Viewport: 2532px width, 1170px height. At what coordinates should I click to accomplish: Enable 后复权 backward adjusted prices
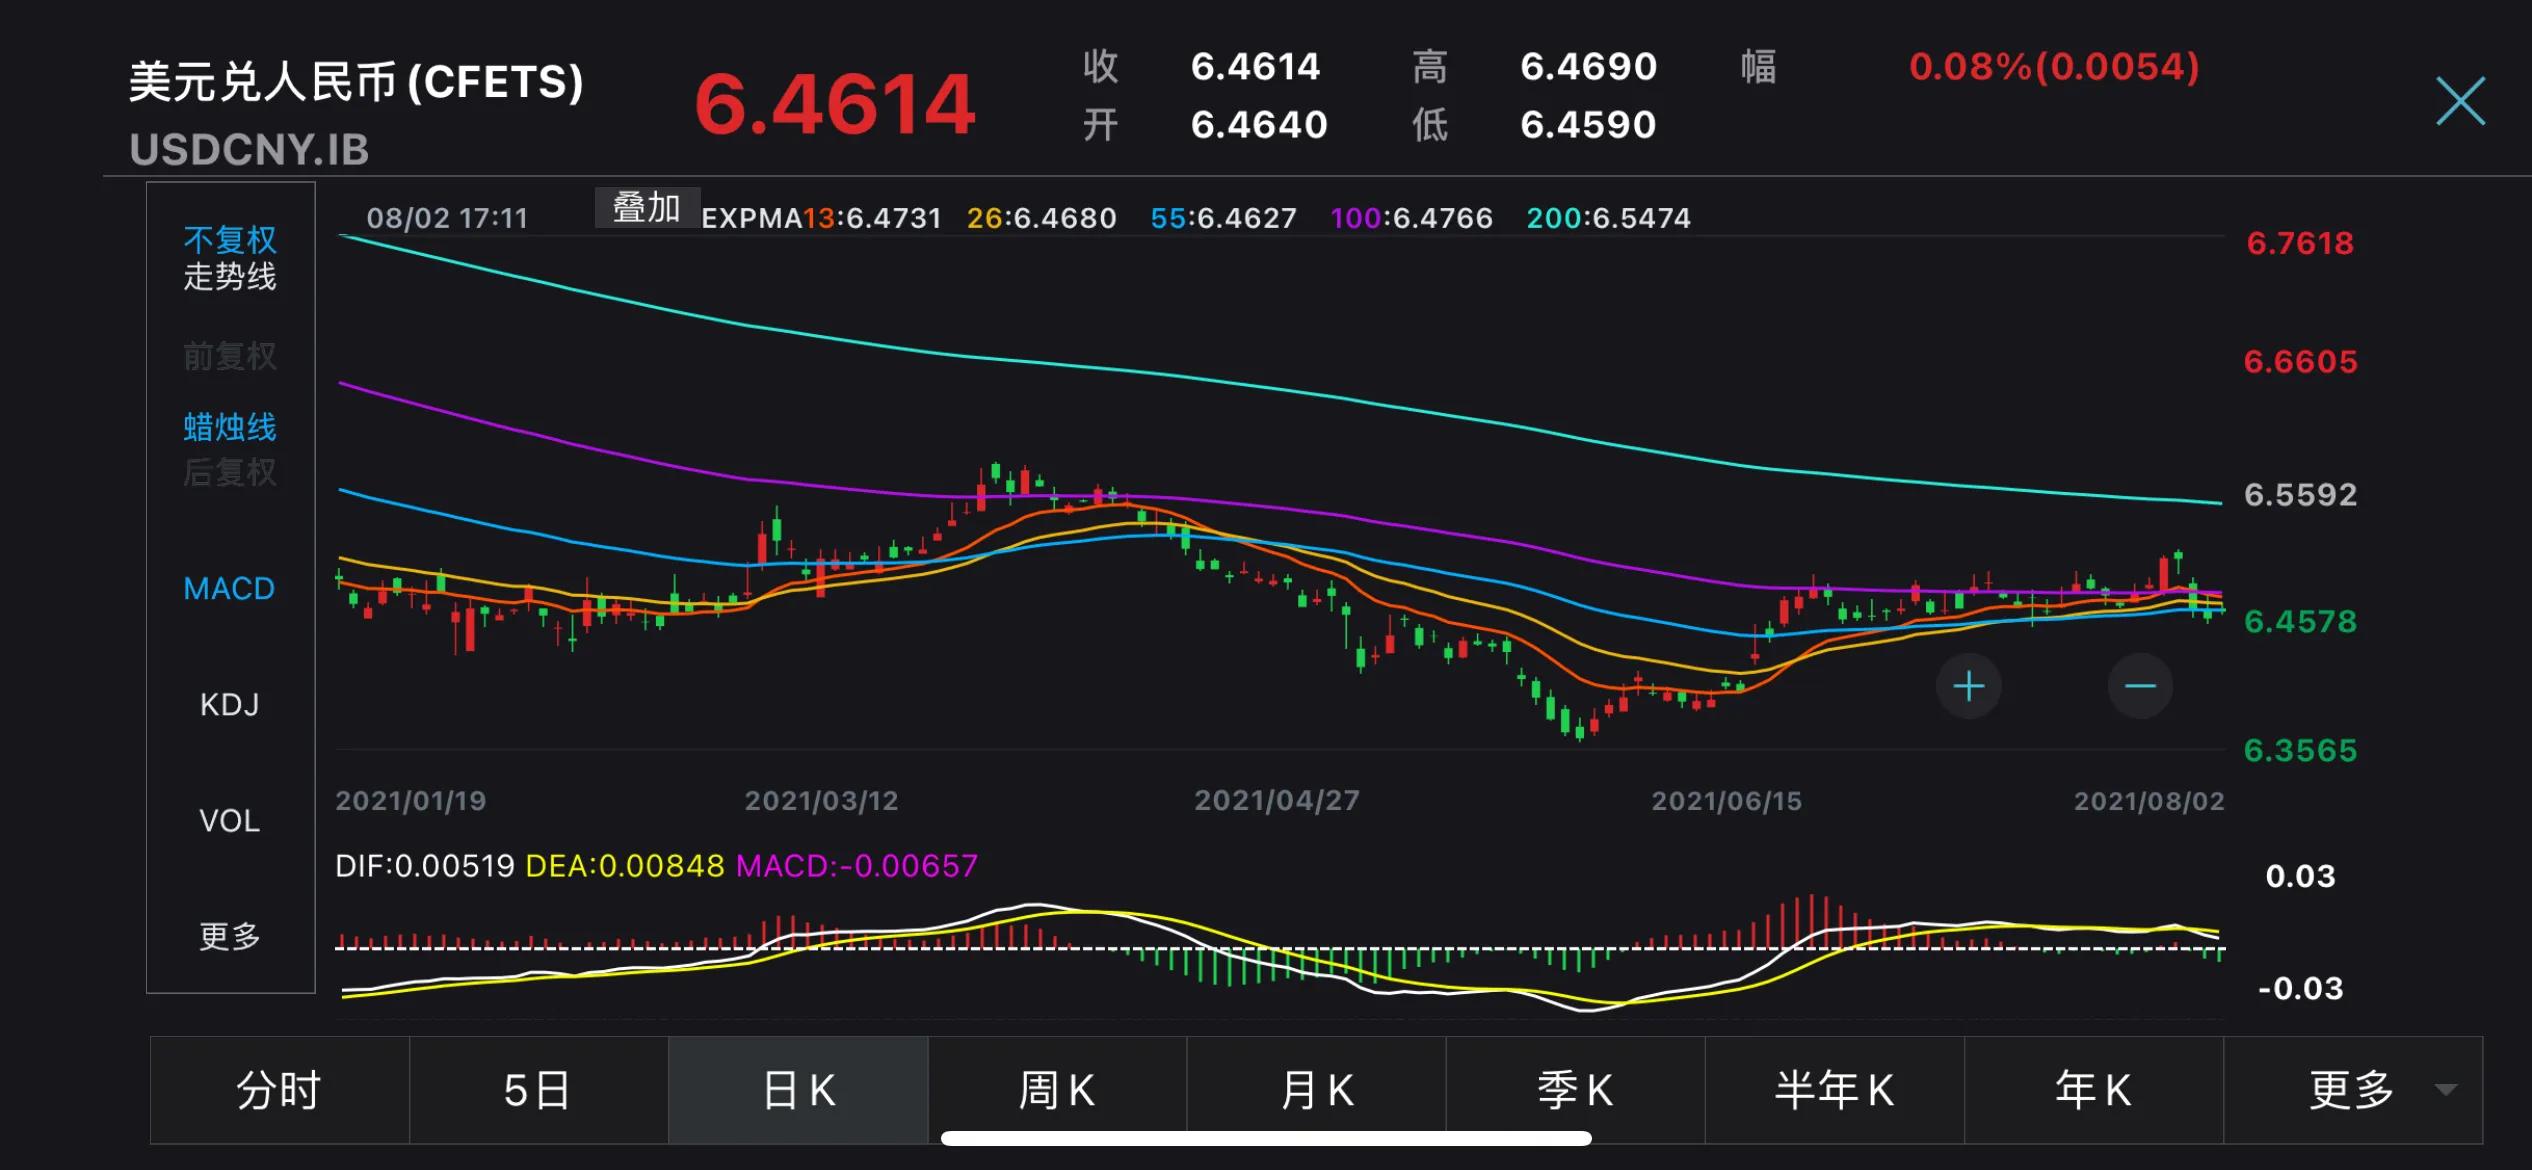[x=229, y=473]
